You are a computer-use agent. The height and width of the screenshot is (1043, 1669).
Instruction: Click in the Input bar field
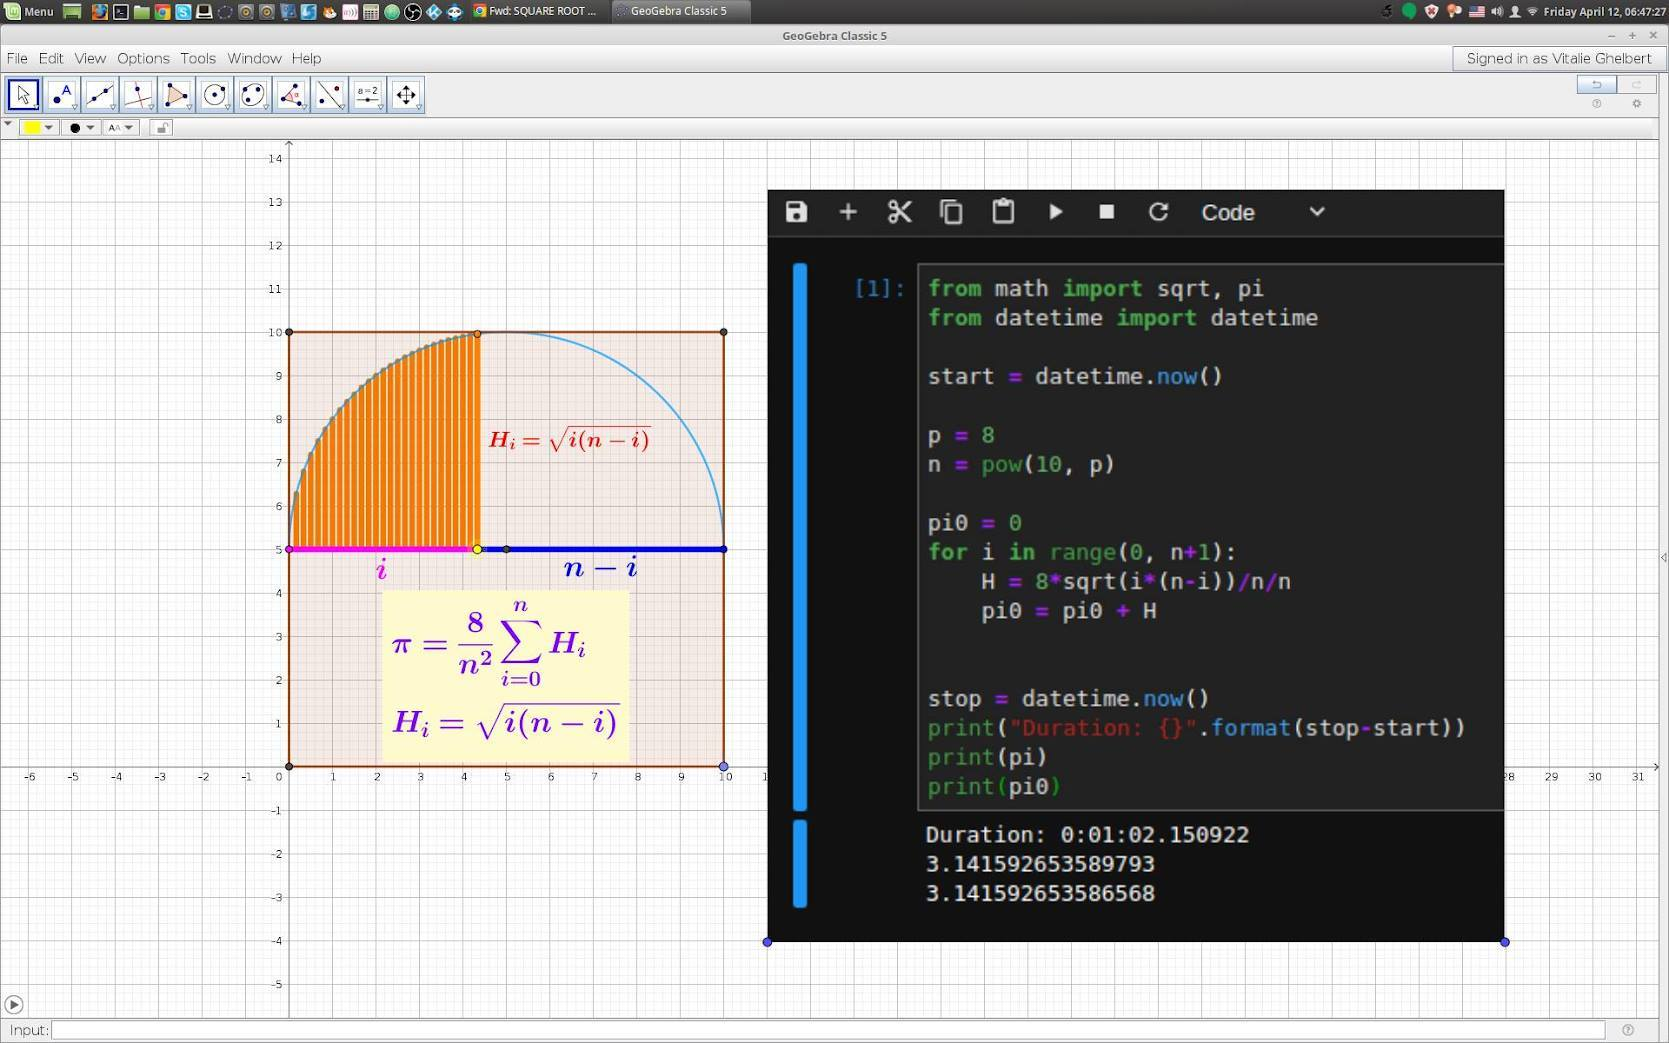[828, 1030]
